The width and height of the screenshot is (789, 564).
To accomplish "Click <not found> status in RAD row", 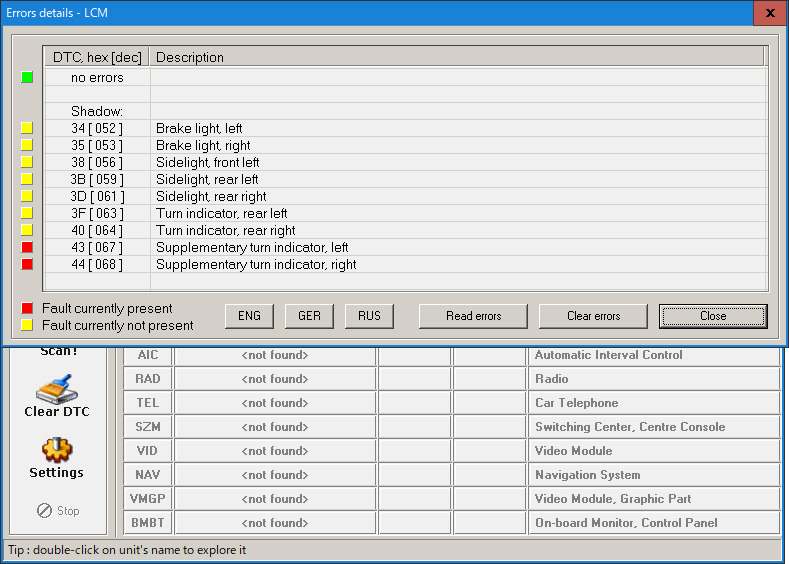I will (x=275, y=379).
